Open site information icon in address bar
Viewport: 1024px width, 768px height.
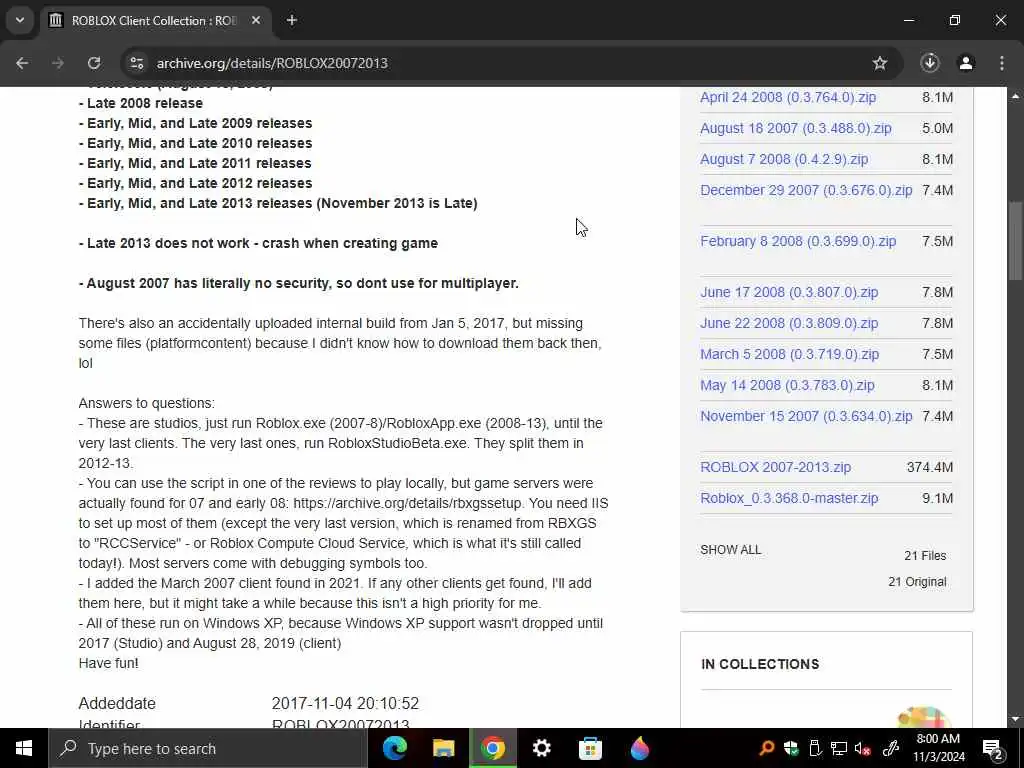coord(136,63)
